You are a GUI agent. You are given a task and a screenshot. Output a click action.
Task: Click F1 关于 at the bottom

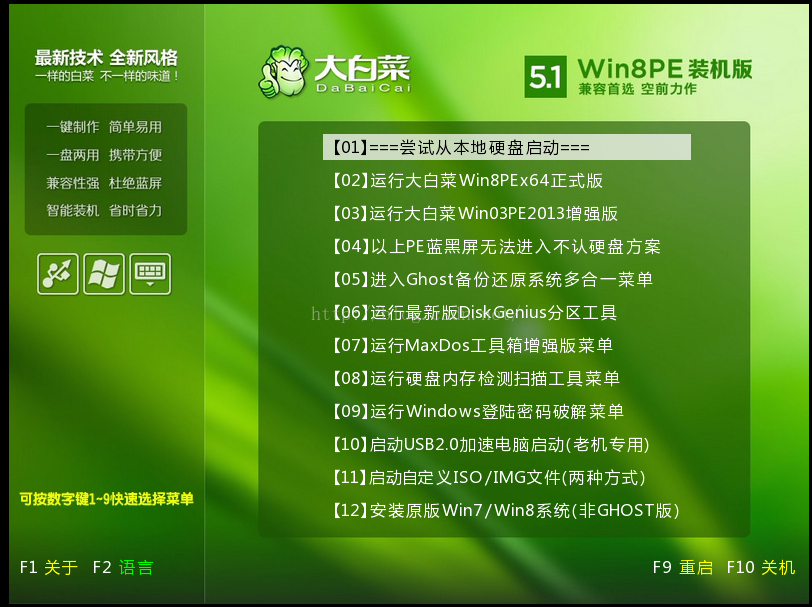[49, 568]
